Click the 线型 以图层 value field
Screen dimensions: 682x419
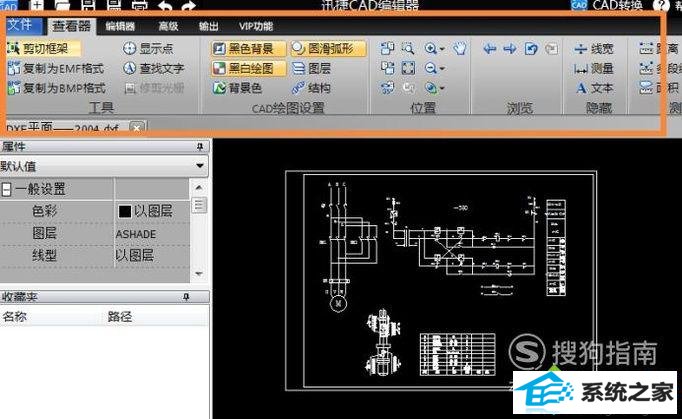click(x=151, y=255)
